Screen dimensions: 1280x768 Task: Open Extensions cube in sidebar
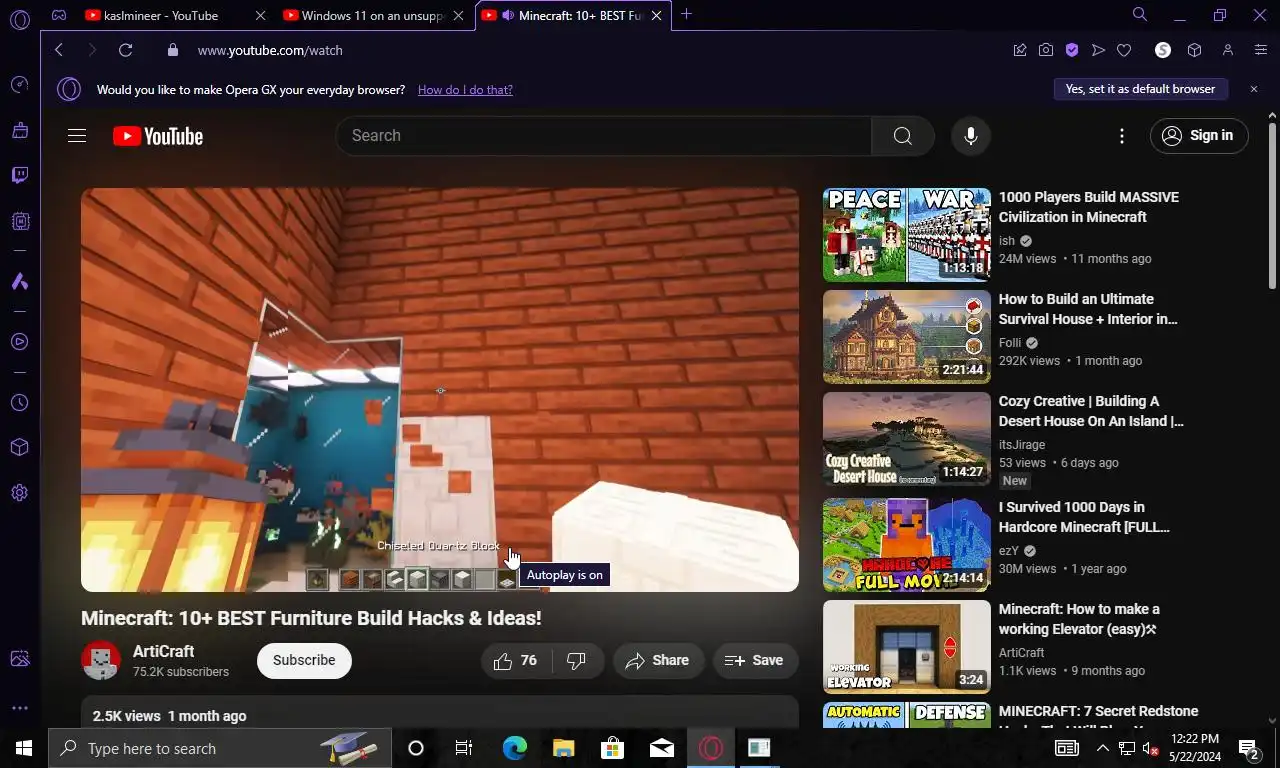[20, 447]
